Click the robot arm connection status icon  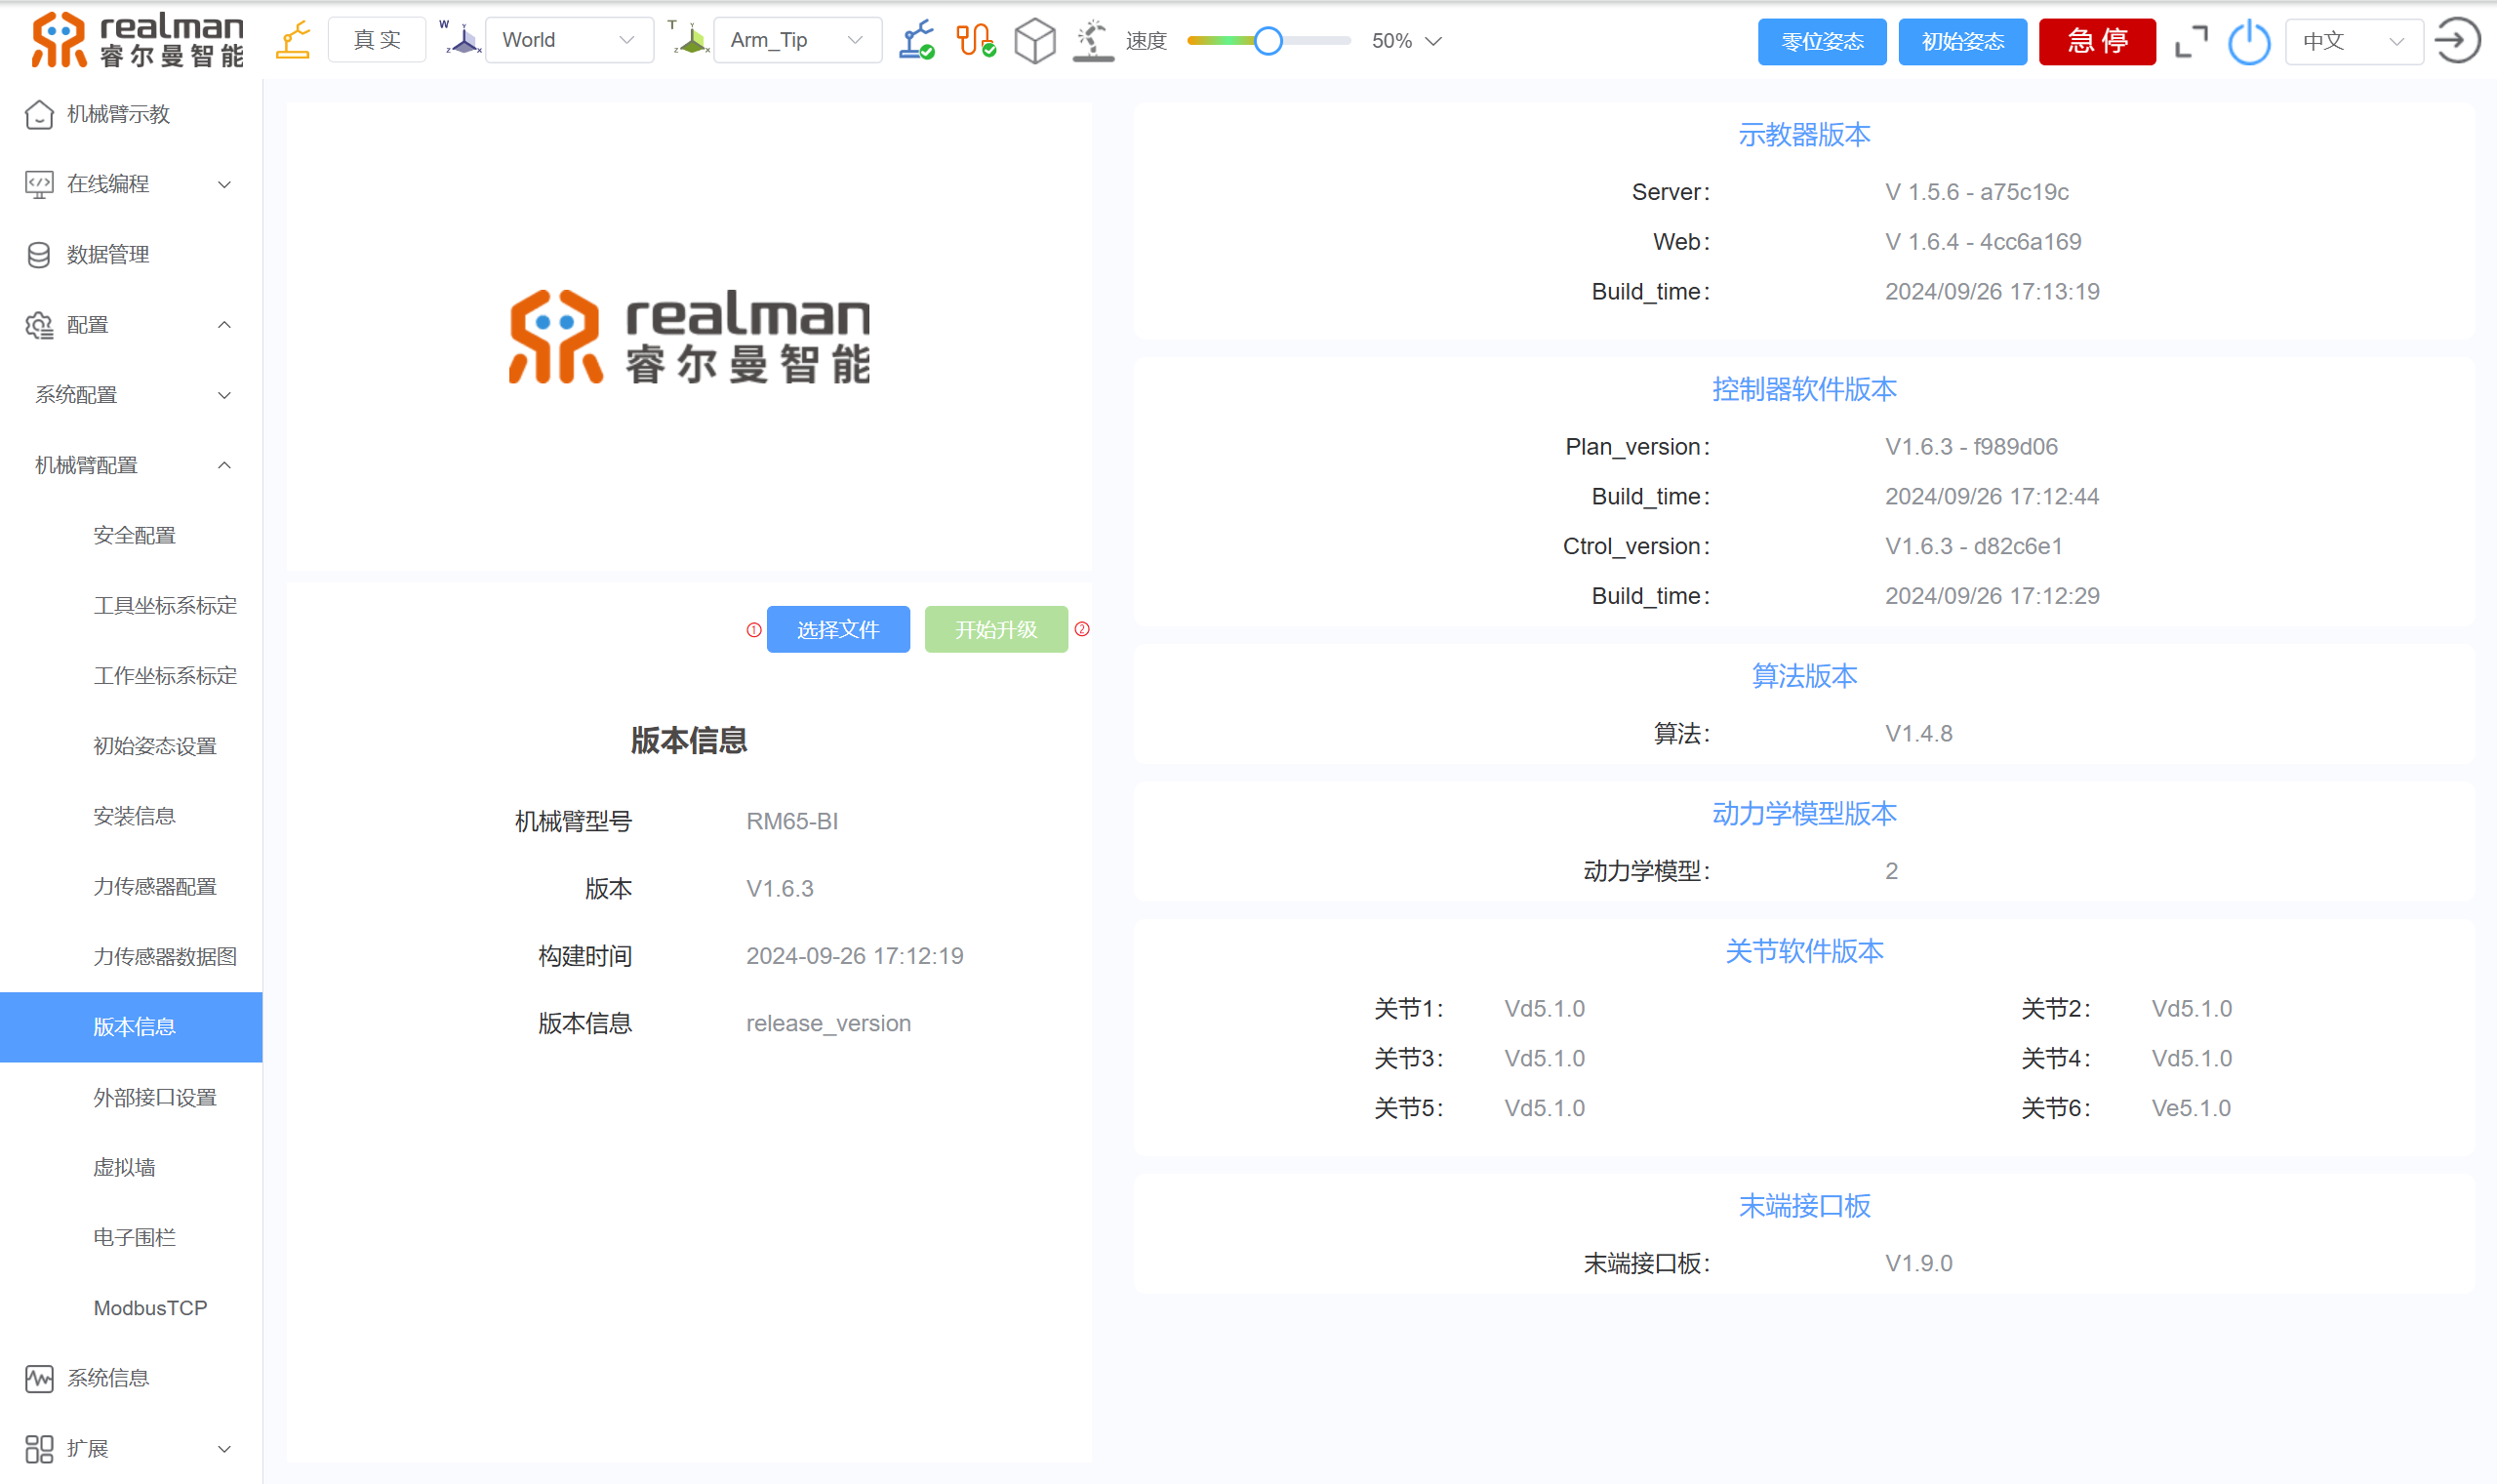(x=916, y=41)
